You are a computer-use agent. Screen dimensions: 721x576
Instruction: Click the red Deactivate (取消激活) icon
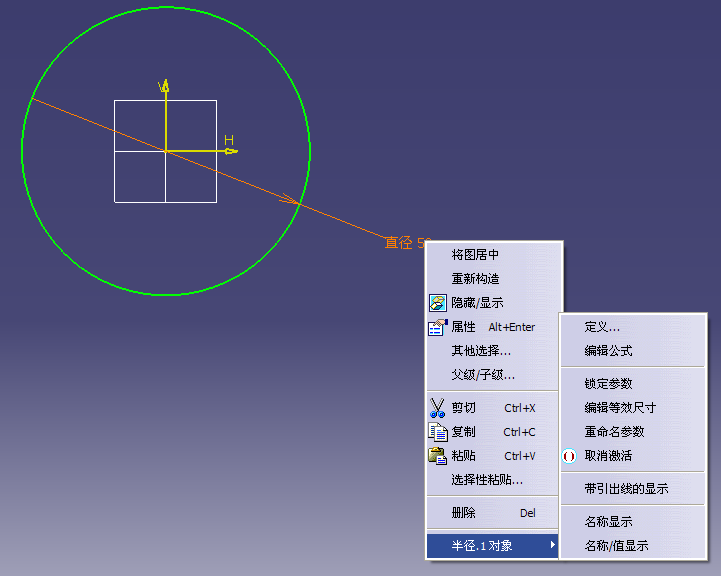[x=570, y=456]
